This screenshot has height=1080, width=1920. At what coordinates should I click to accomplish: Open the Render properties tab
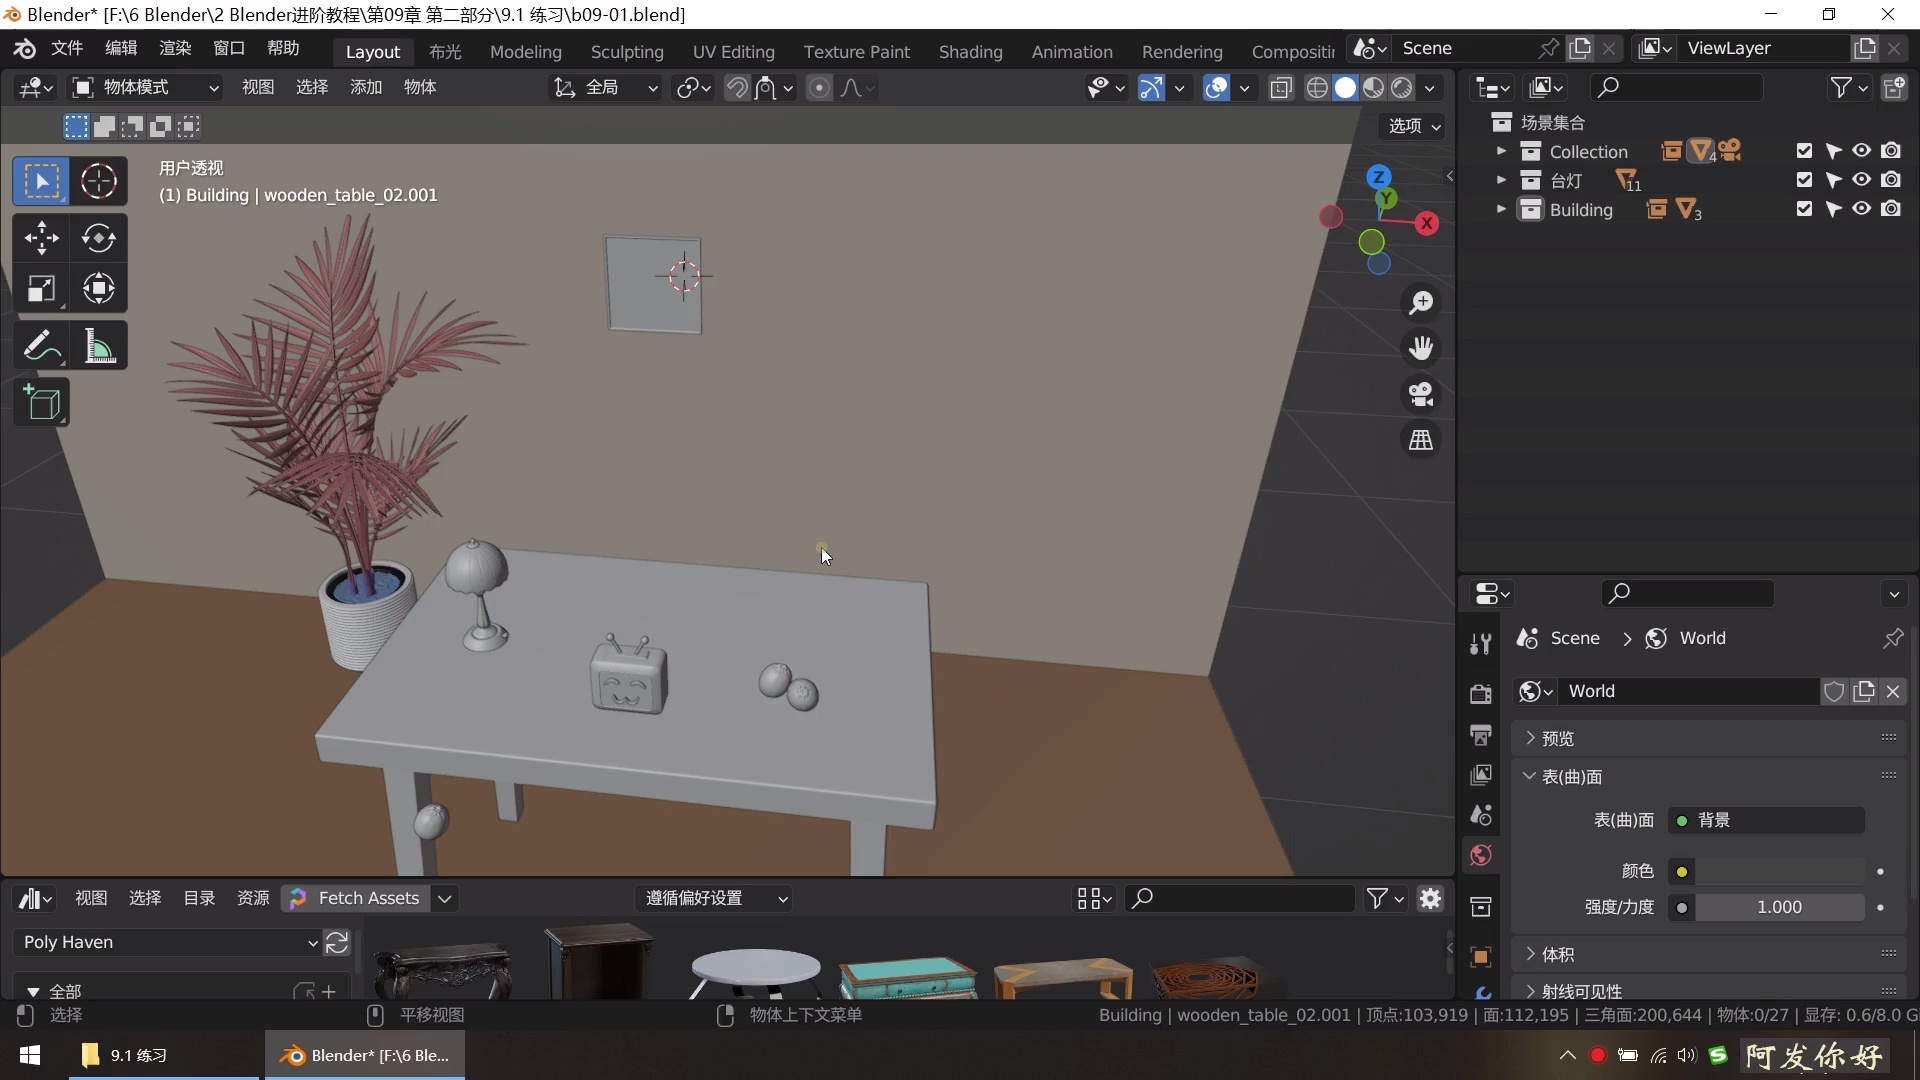[1481, 693]
